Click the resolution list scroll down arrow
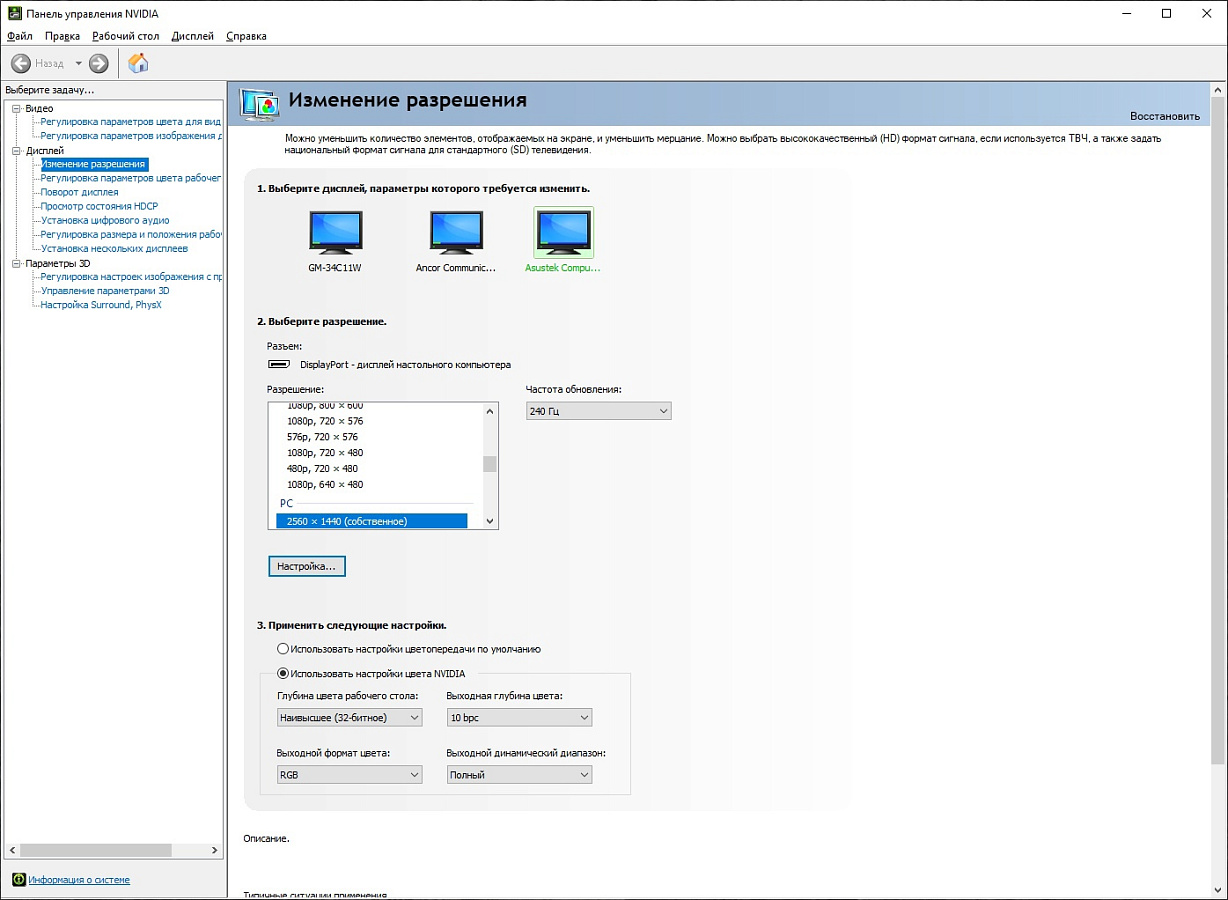Viewport: 1228px width, 900px height. tap(490, 521)
